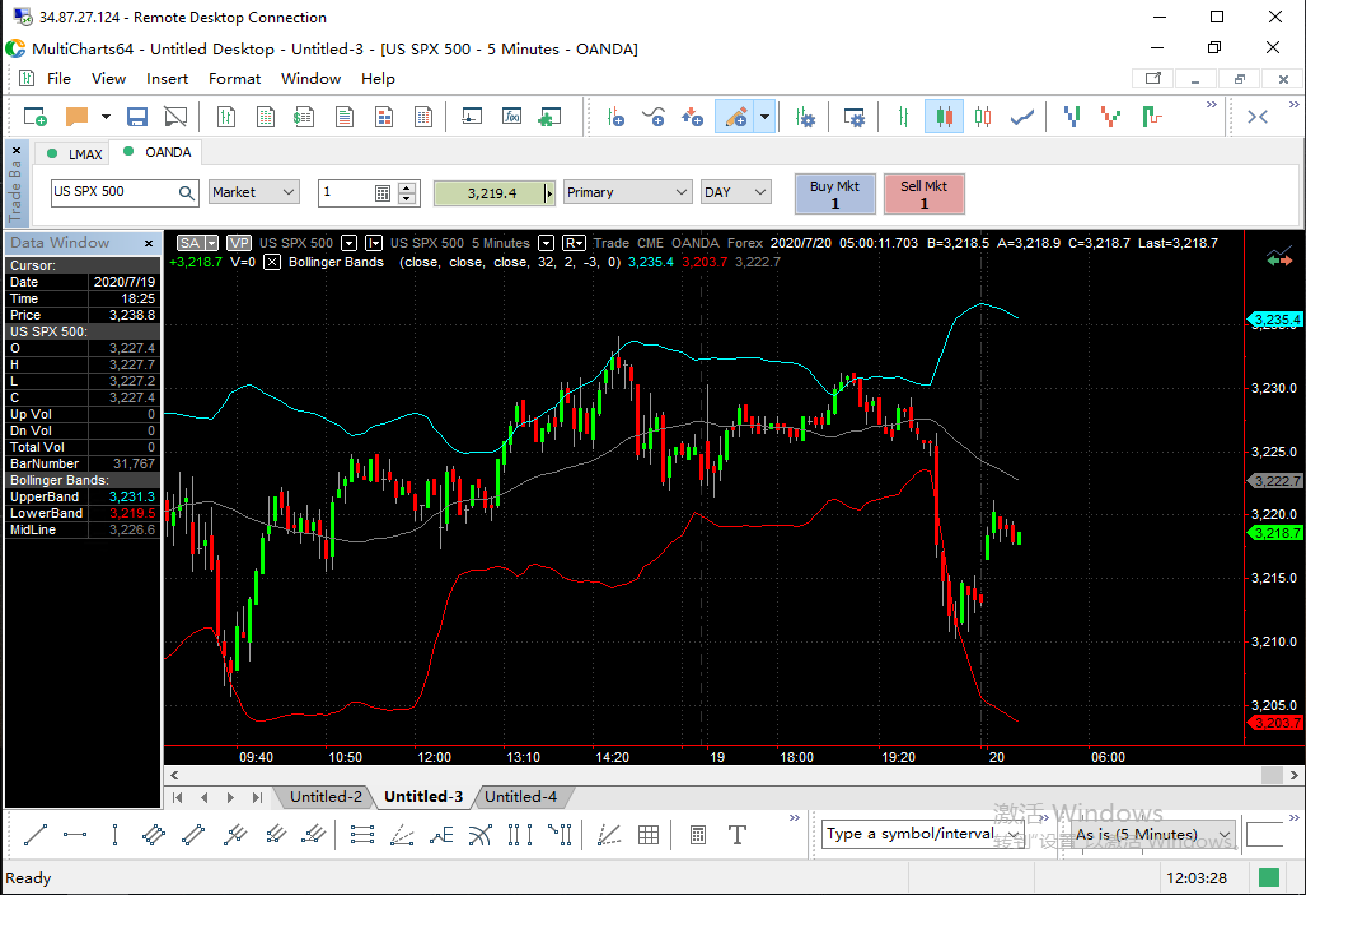Open the calculator tool icon
The width and height of the screenshot is (1357, 931).
[x=698, y=835]
